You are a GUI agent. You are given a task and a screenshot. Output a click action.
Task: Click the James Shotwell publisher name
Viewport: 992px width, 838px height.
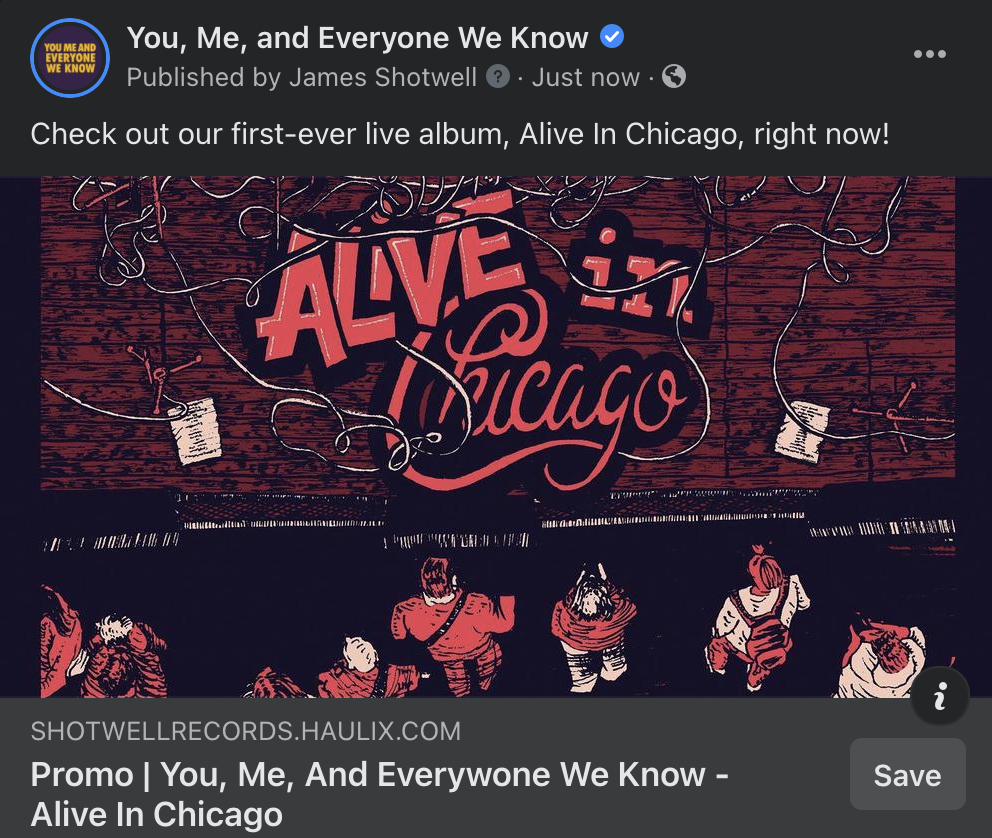(x=383, y=77)
